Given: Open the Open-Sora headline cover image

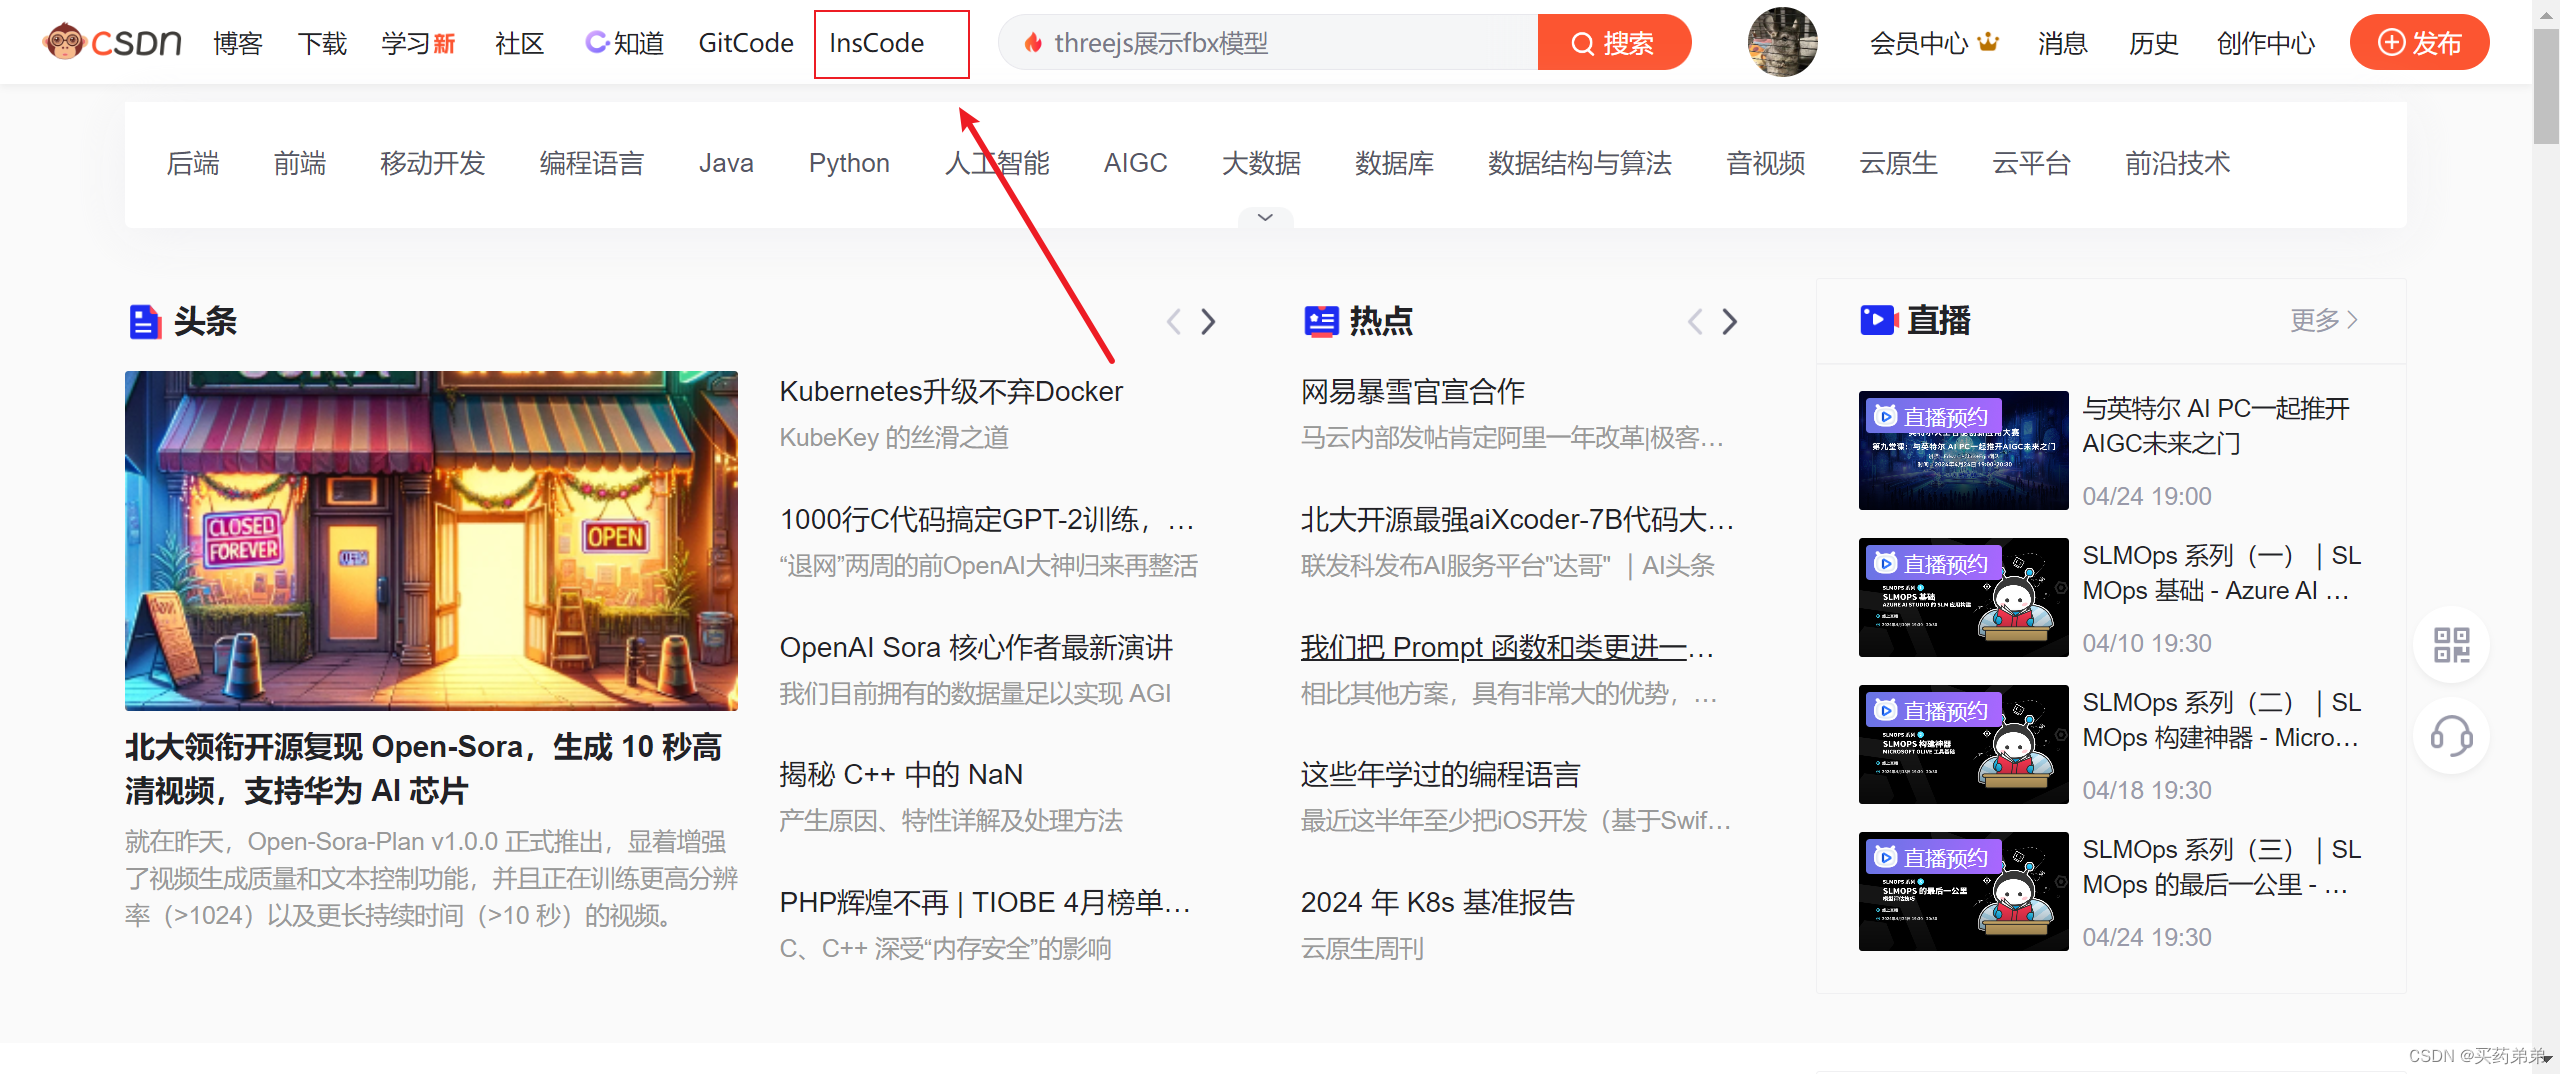Looking at the screenshot, I should click(431, 540).
